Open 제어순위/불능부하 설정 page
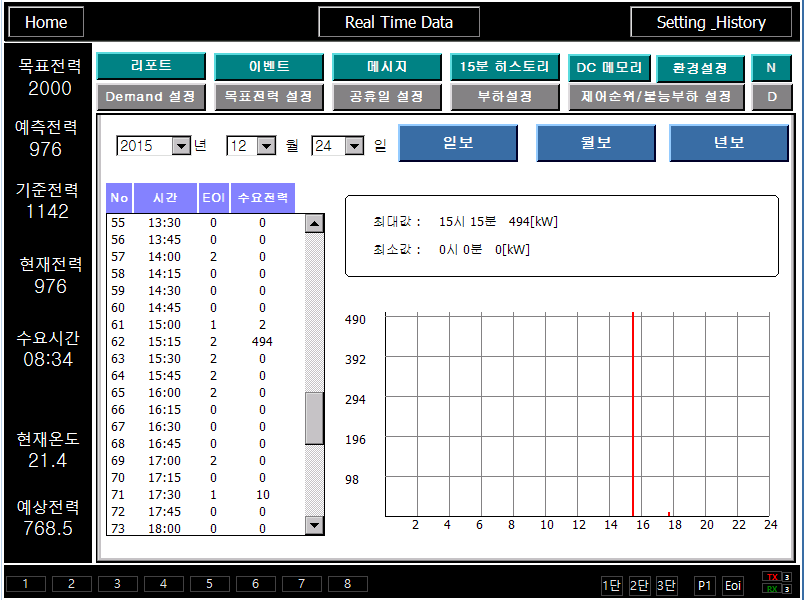 coord(656,97)
